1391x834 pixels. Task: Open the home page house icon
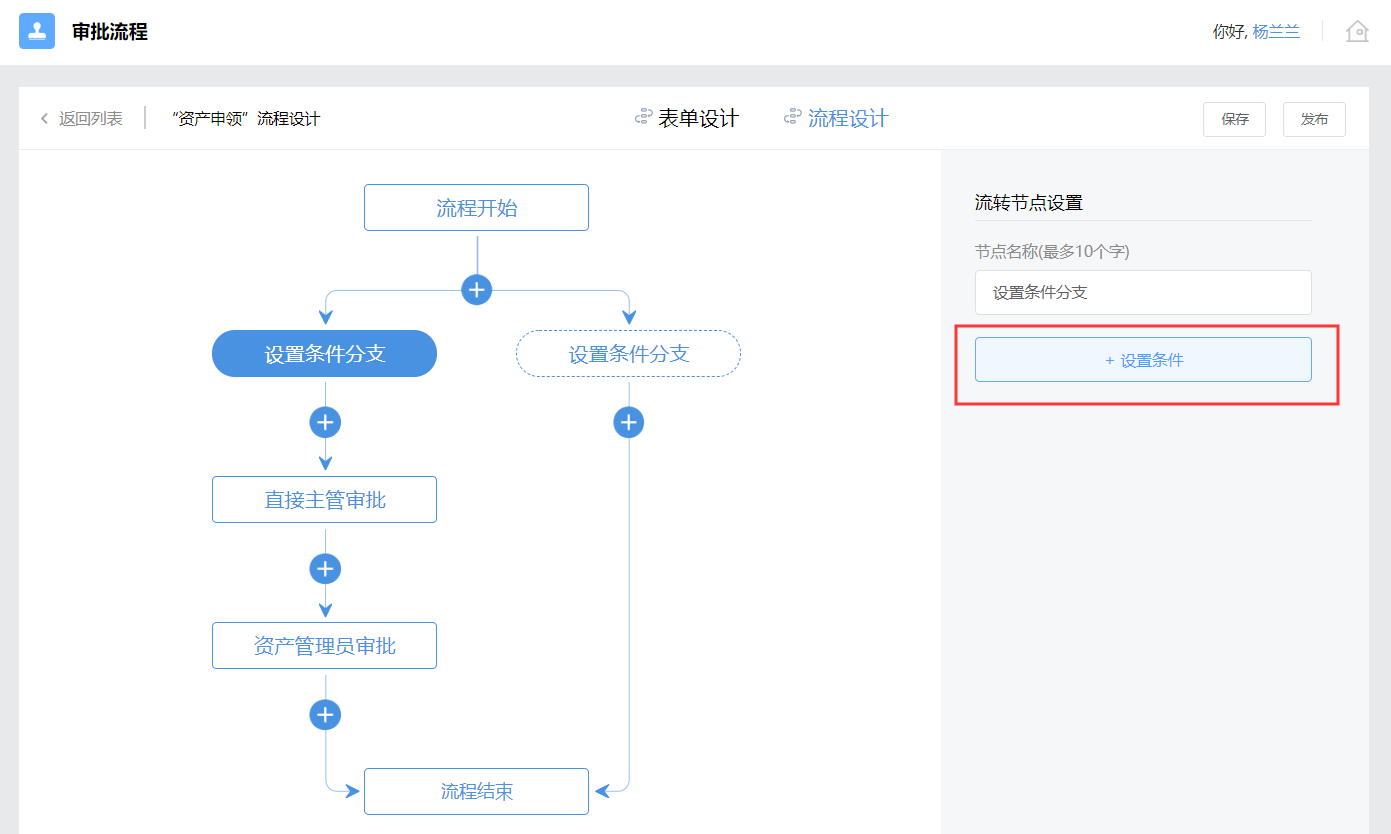tap(1357, 31)
